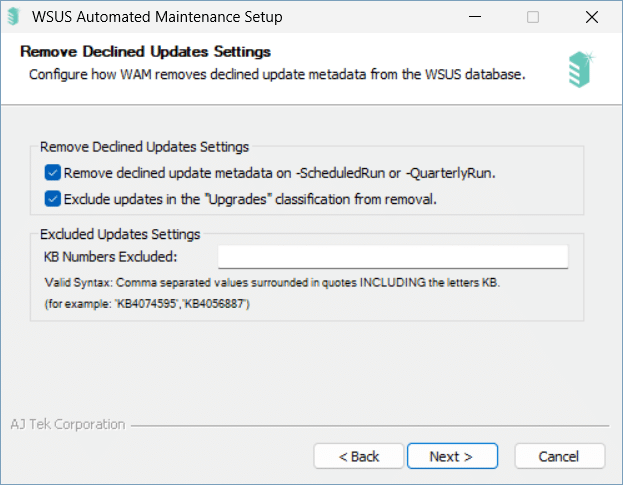Uncheck Remove declined update metadata checkbox
The image size is (623, 485).
point(52,173)
